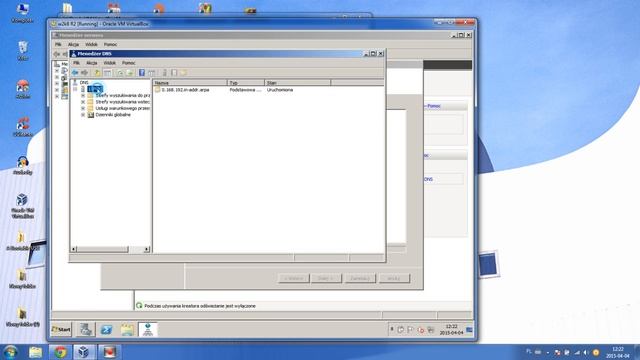Click the Dalej button in wizard

(326, 278)
